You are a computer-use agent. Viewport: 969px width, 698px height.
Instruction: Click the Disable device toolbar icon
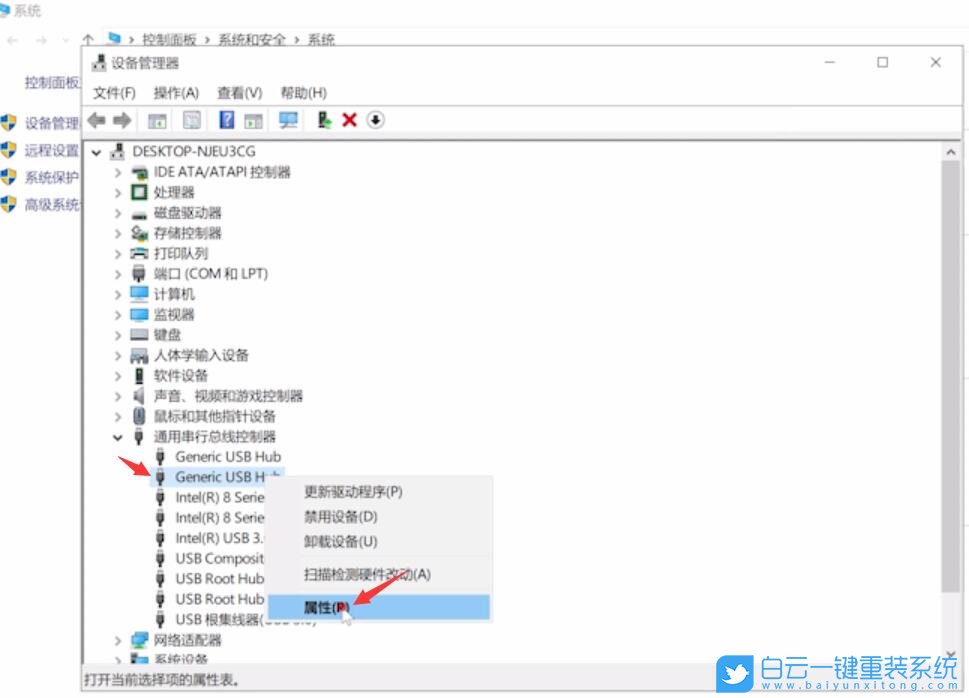374,120
